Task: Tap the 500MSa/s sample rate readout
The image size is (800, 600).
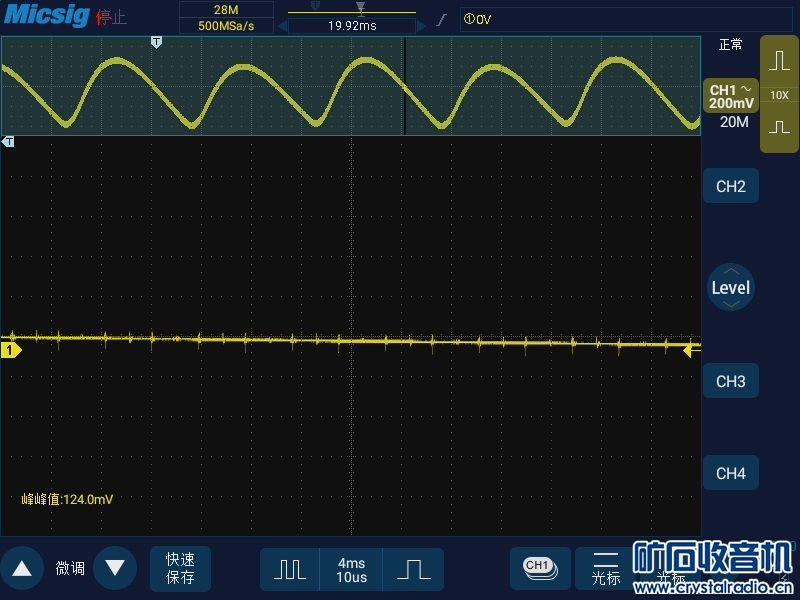Action: point(226,26)
